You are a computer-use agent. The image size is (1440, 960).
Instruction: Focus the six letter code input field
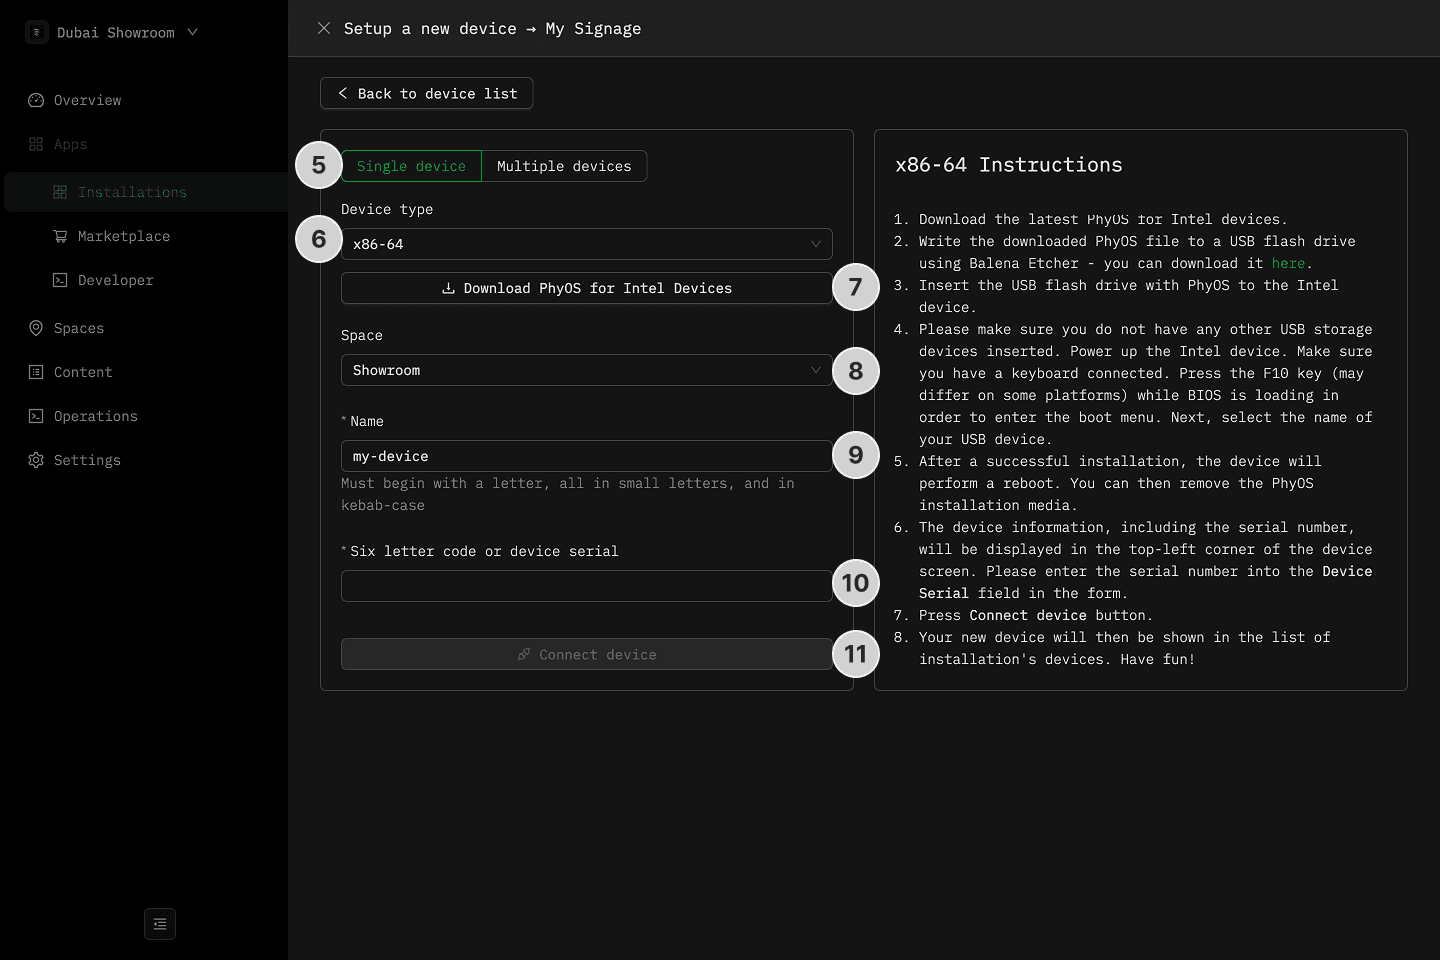click(x=586, y=586)
